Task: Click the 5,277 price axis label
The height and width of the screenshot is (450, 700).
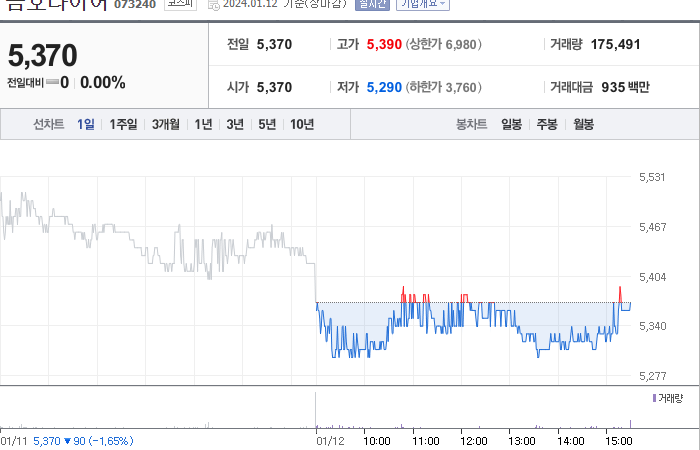Action: tap(652, 376)
